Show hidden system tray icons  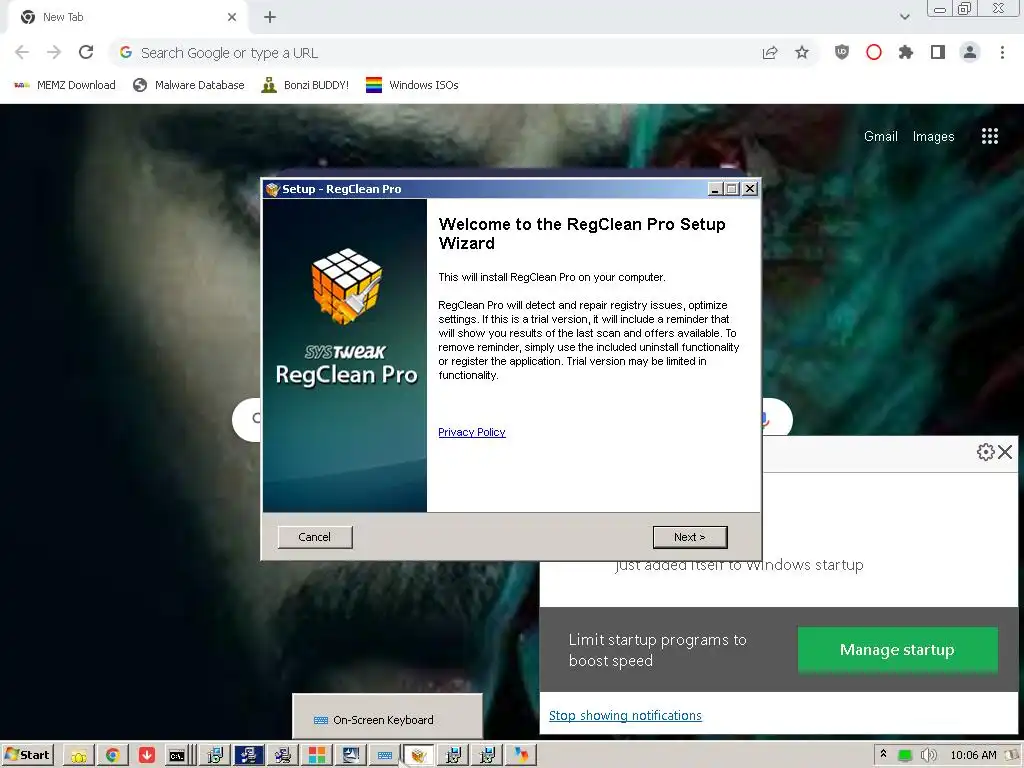(x=883, y=754)
